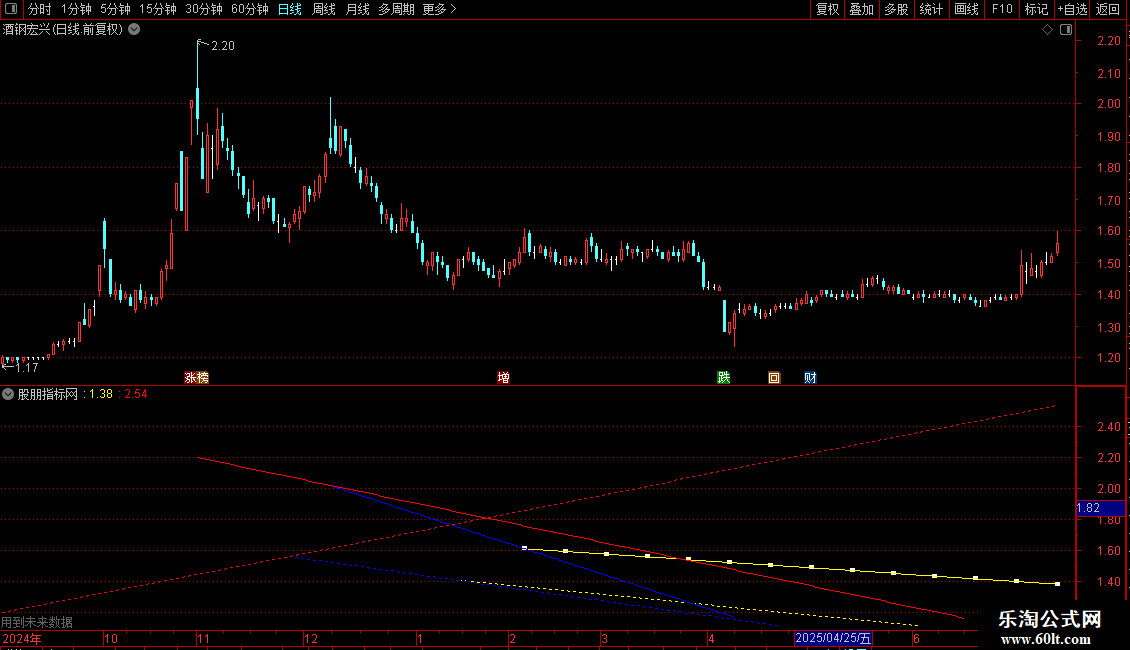Expand the 股朋指标网 indicator menu
The image size is (1130, 650).
[x=8, y=394]
